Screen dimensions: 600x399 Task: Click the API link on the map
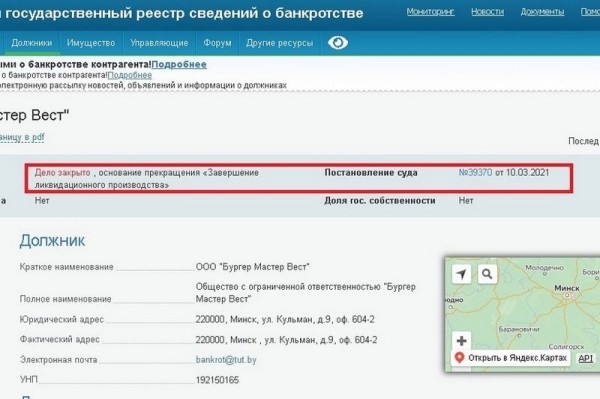click(585, 358)
